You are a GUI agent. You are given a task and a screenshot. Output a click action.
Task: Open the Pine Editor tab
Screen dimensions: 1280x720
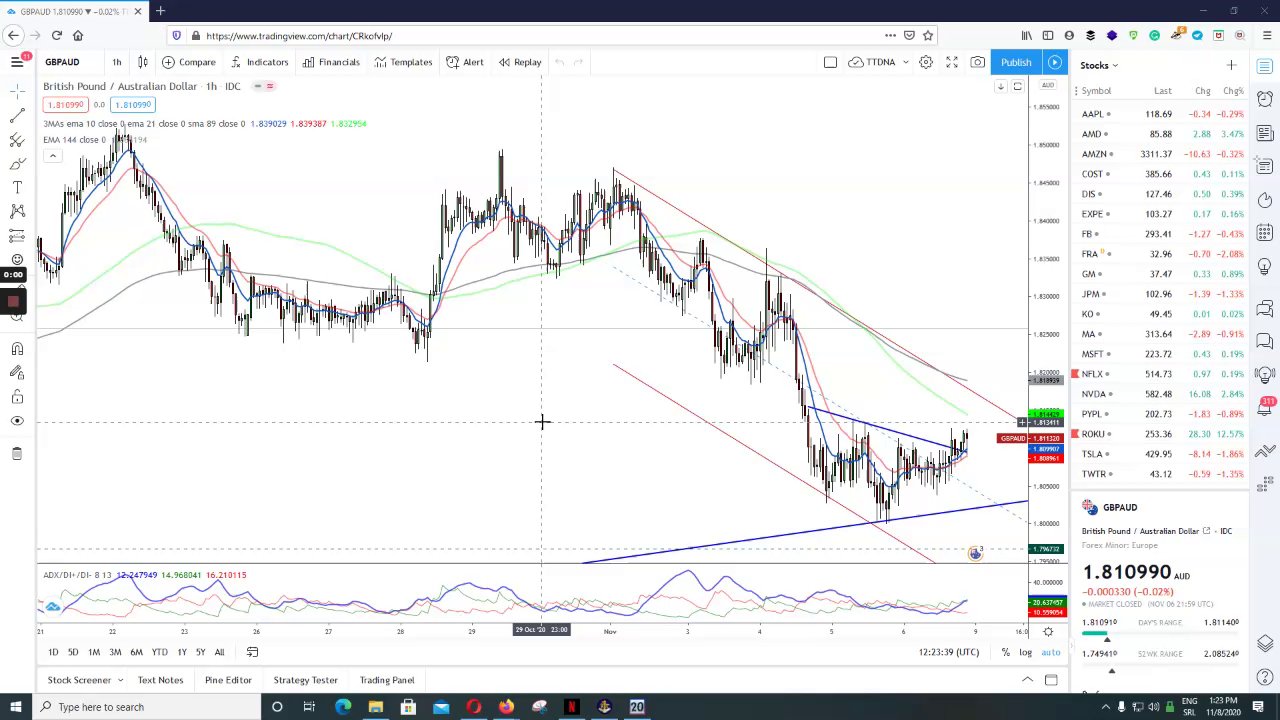point(228,680)
